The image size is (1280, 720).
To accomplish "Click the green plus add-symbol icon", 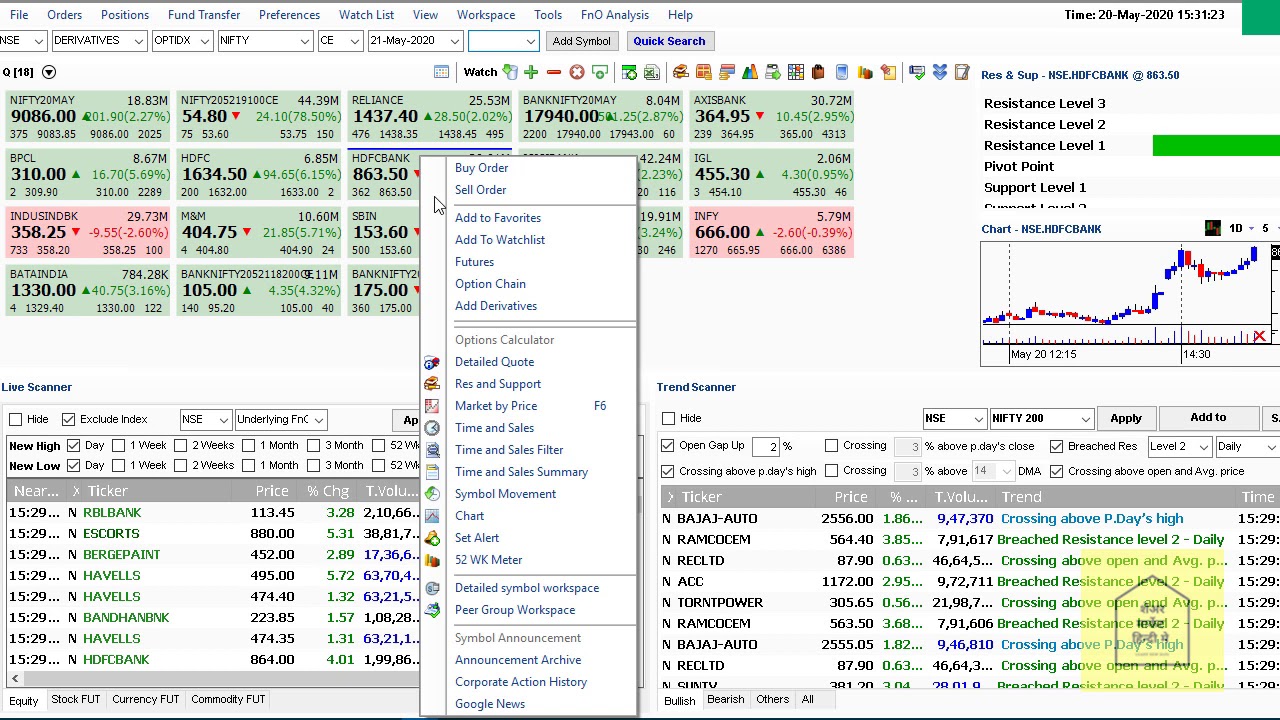I will (531, 72).
